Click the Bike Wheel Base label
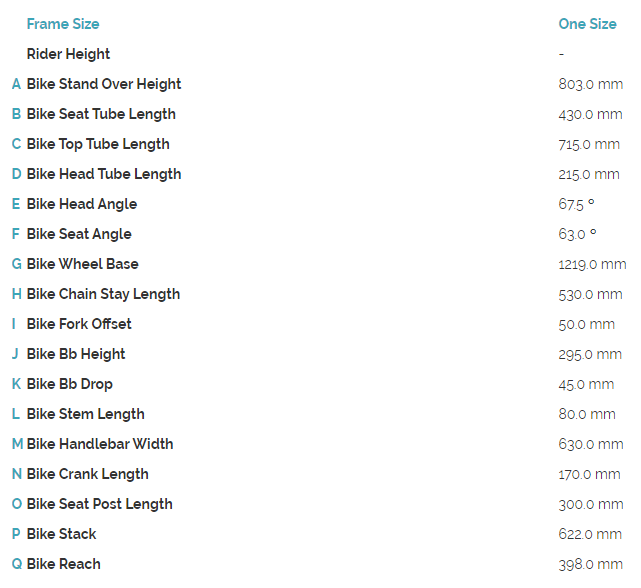This screenshot has width=641, height=588. point(83,264)
